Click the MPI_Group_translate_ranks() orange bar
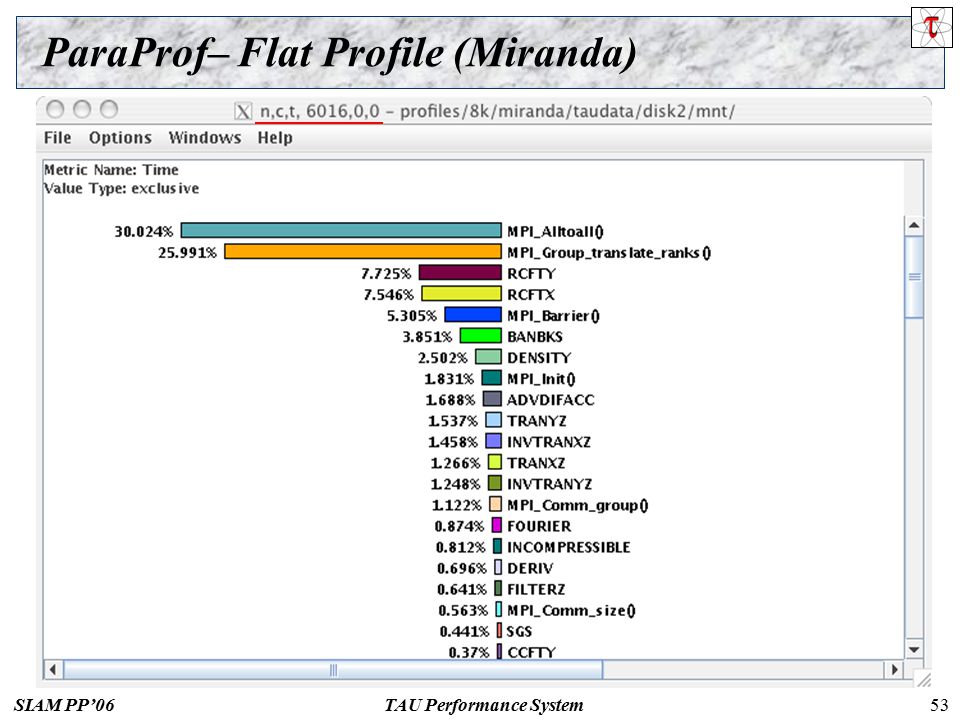 [363, 252]
